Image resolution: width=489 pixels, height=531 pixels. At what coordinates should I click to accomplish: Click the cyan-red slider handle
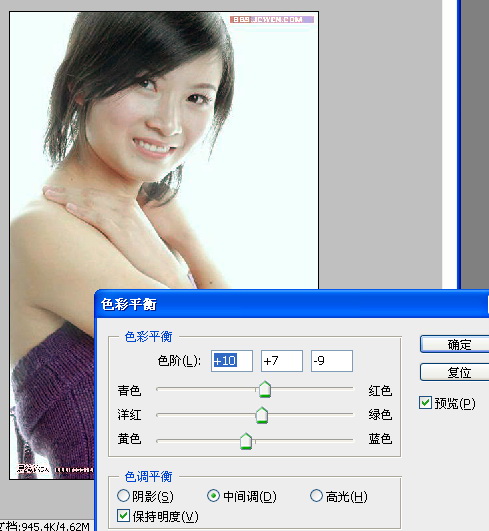pyautogui.click(x=265, y=389)
